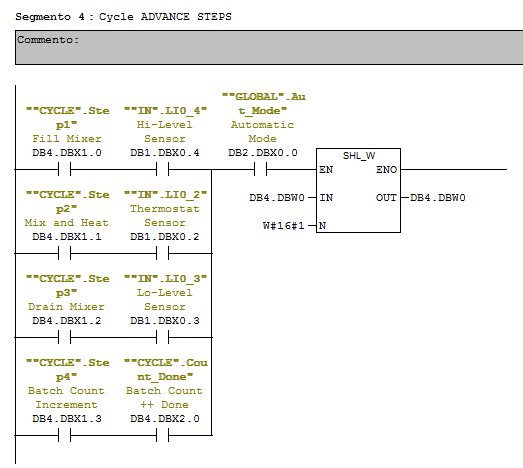Click the "IN".LI0_3 symbol name
This screenshot has width=523, height=468.
[165, 279]
